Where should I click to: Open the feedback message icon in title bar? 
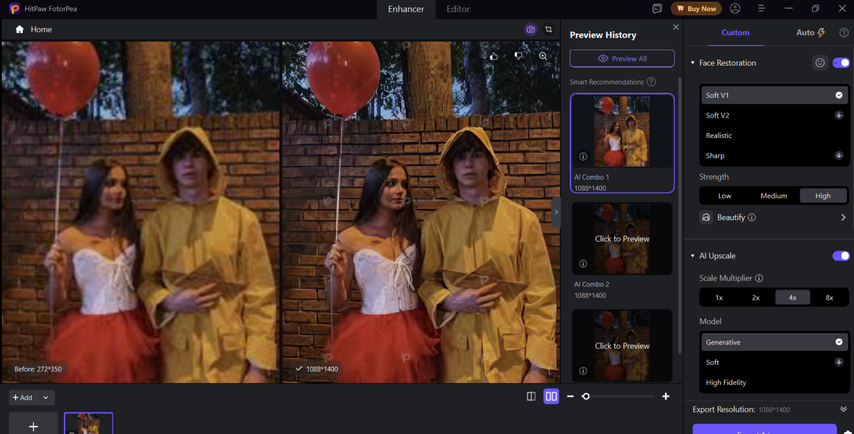coord(657,9)
